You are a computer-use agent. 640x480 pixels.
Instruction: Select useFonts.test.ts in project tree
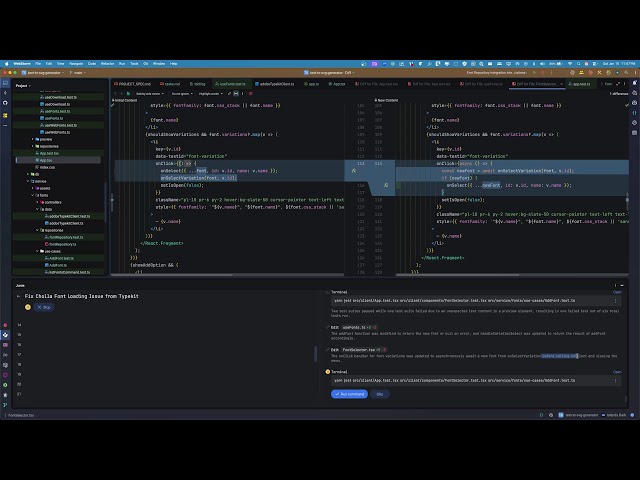(x=57, y=111)
